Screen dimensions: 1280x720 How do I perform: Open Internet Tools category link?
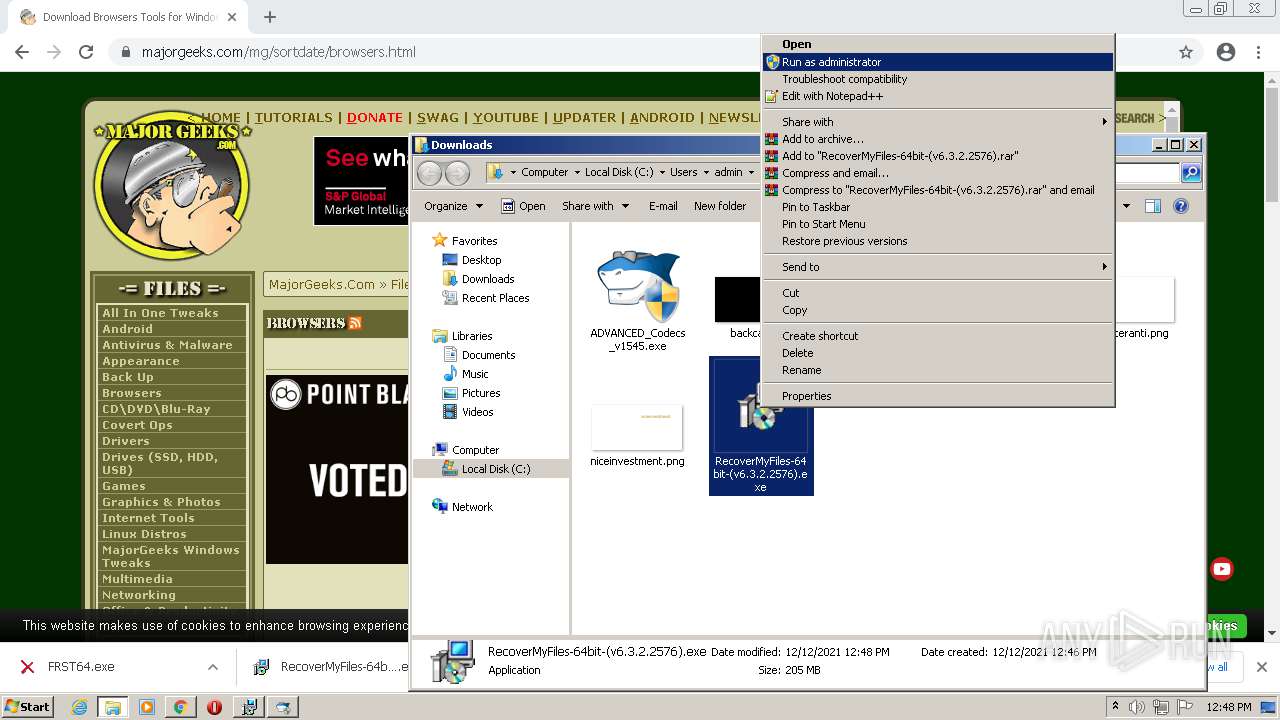(x=148, y=518)
